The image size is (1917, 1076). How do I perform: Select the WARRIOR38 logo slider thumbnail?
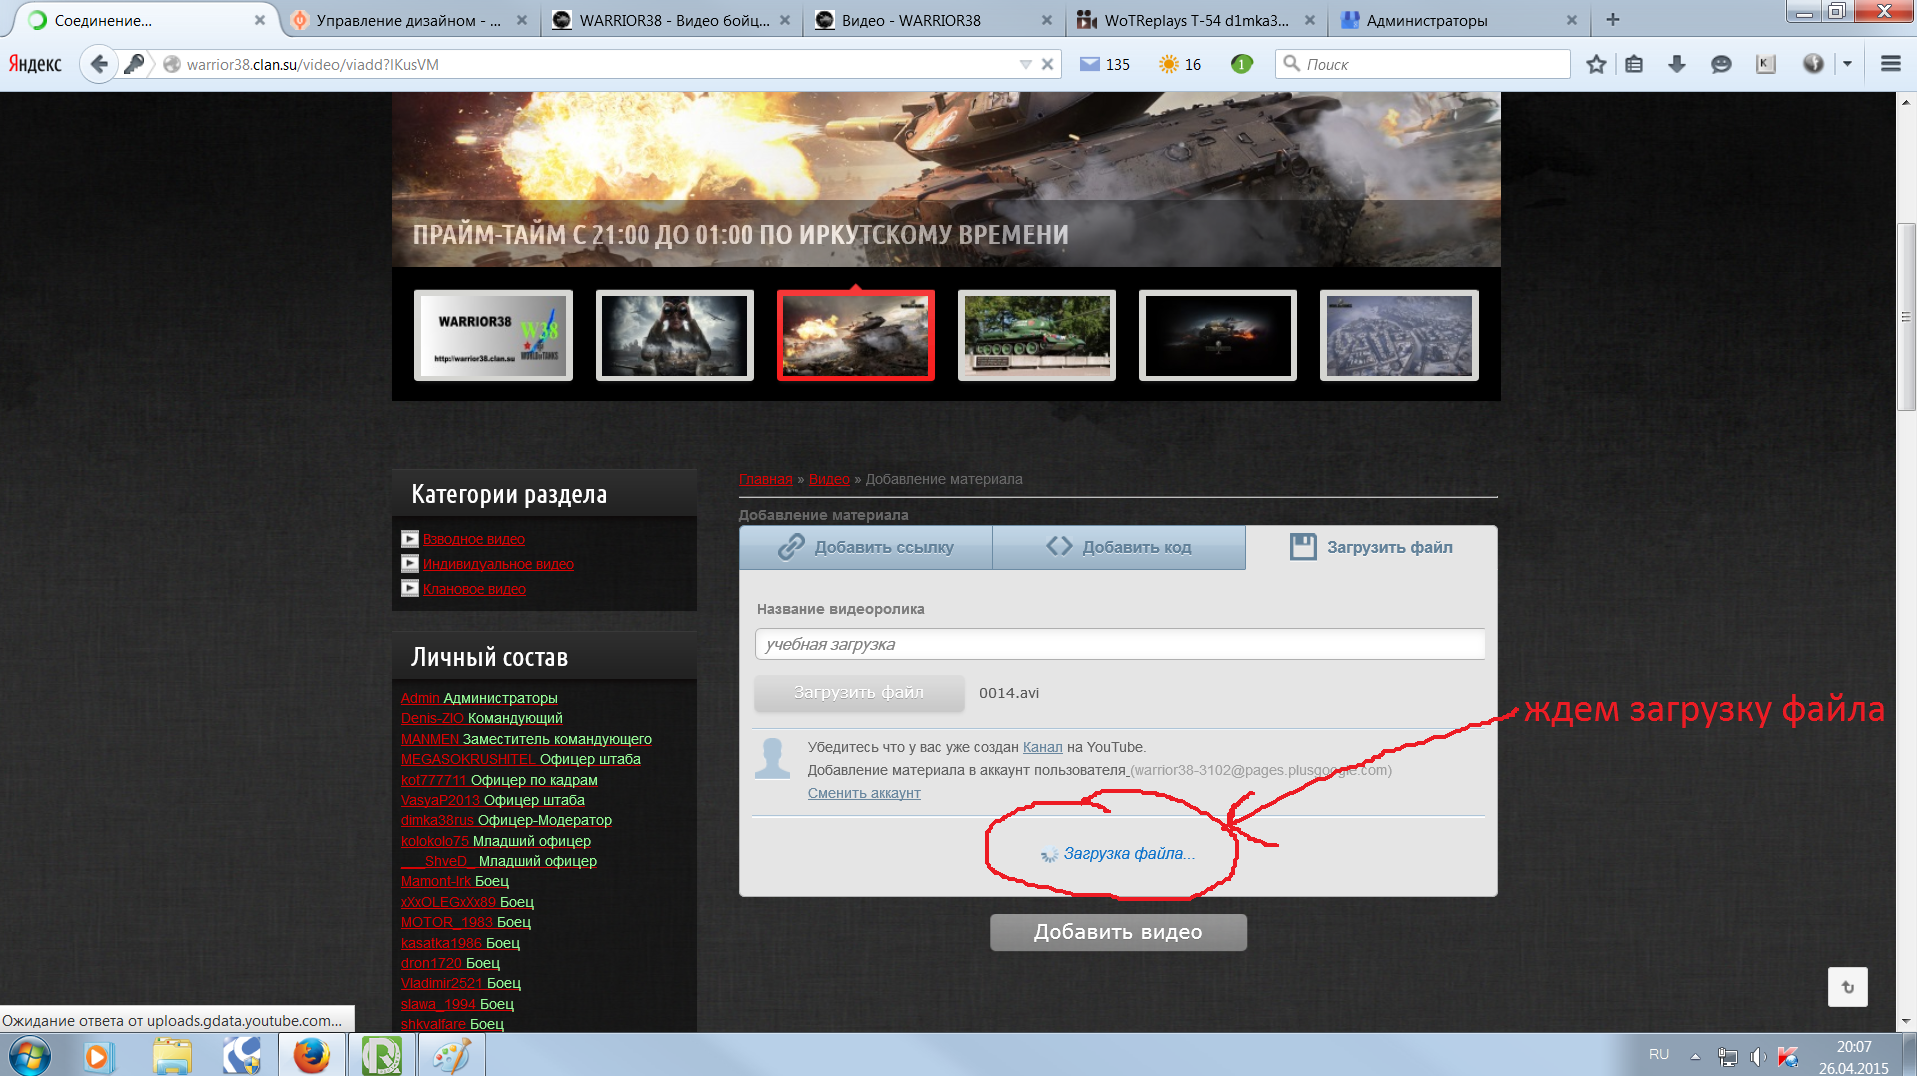tap(493, 336)
